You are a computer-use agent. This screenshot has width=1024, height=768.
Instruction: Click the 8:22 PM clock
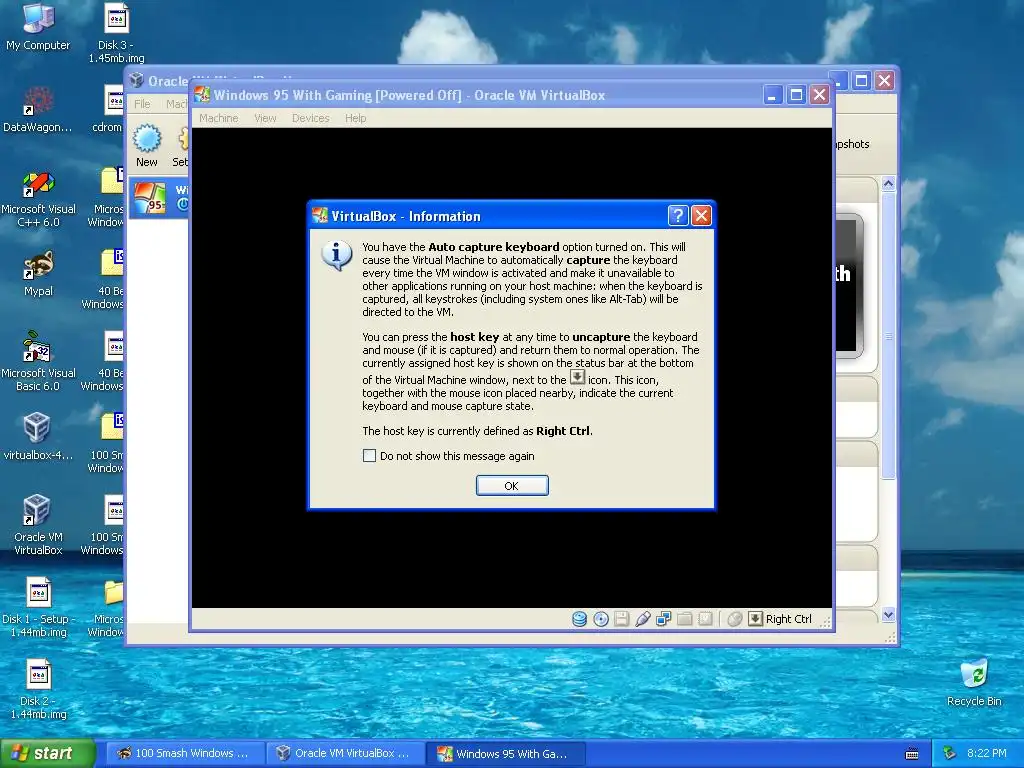point(987,754)
